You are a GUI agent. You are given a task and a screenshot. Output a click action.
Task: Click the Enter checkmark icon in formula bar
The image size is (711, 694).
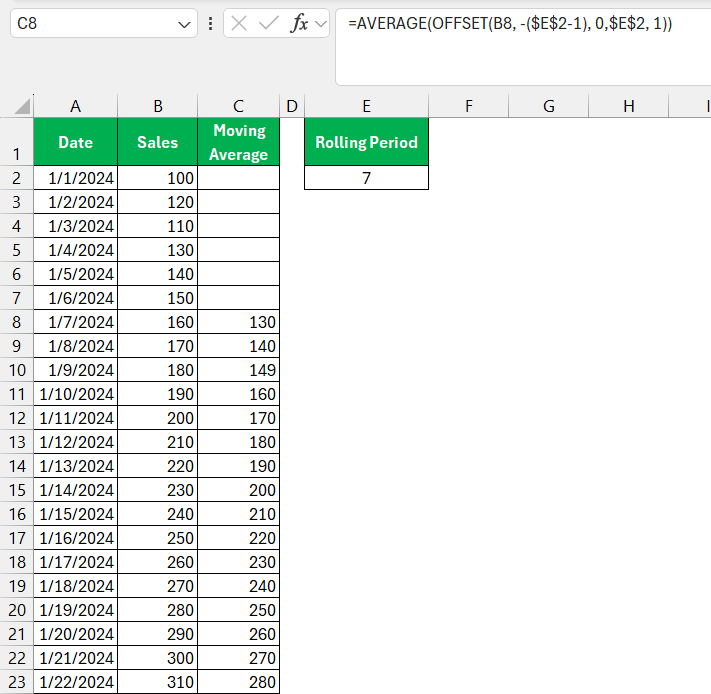coord(268,23)
